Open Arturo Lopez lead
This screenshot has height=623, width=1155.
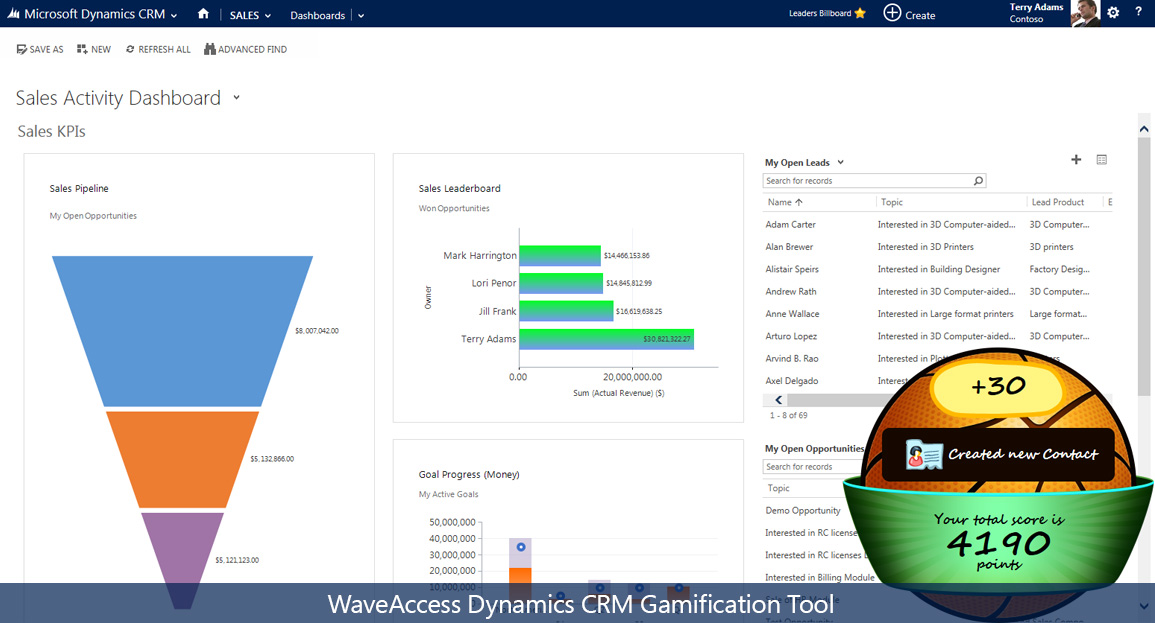point(791,337)
